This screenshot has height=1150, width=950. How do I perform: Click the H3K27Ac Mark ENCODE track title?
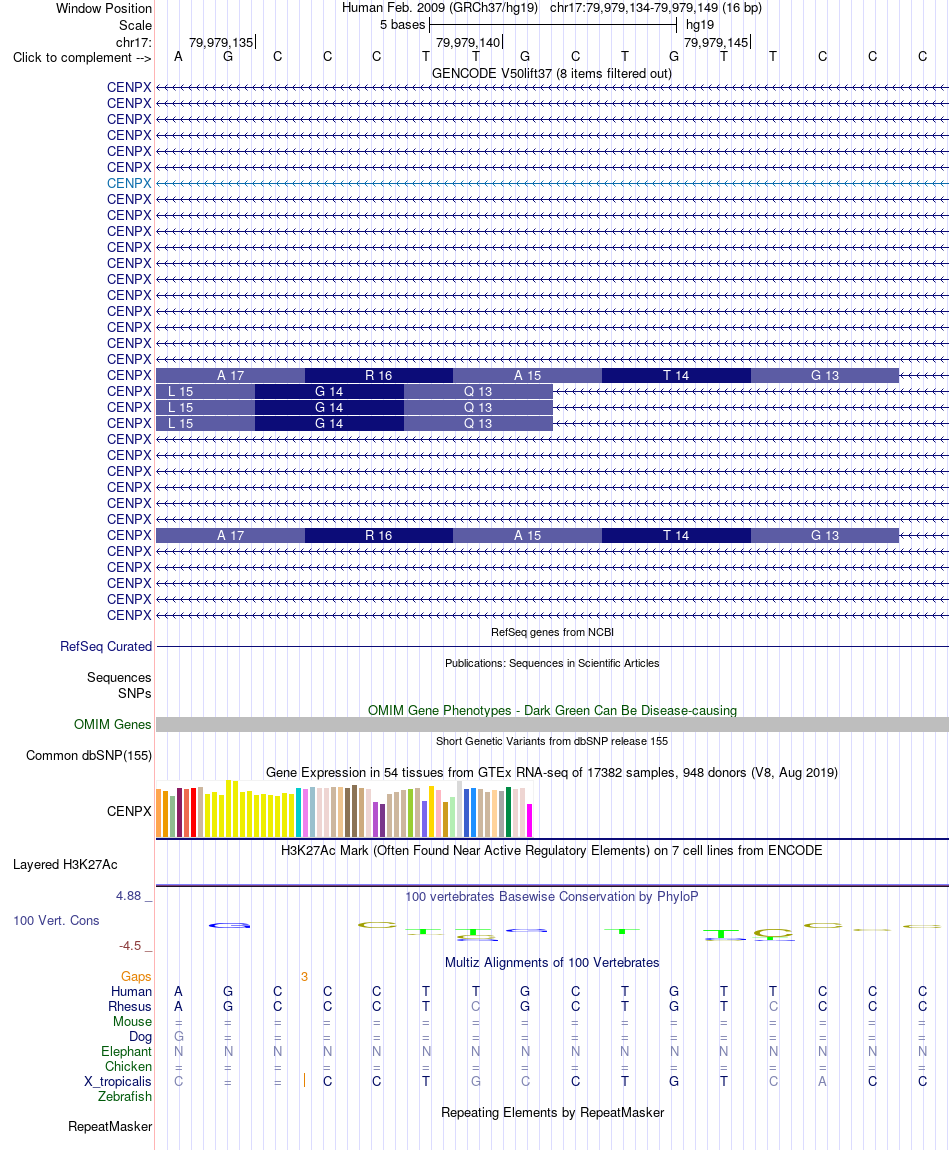point(552,850)
